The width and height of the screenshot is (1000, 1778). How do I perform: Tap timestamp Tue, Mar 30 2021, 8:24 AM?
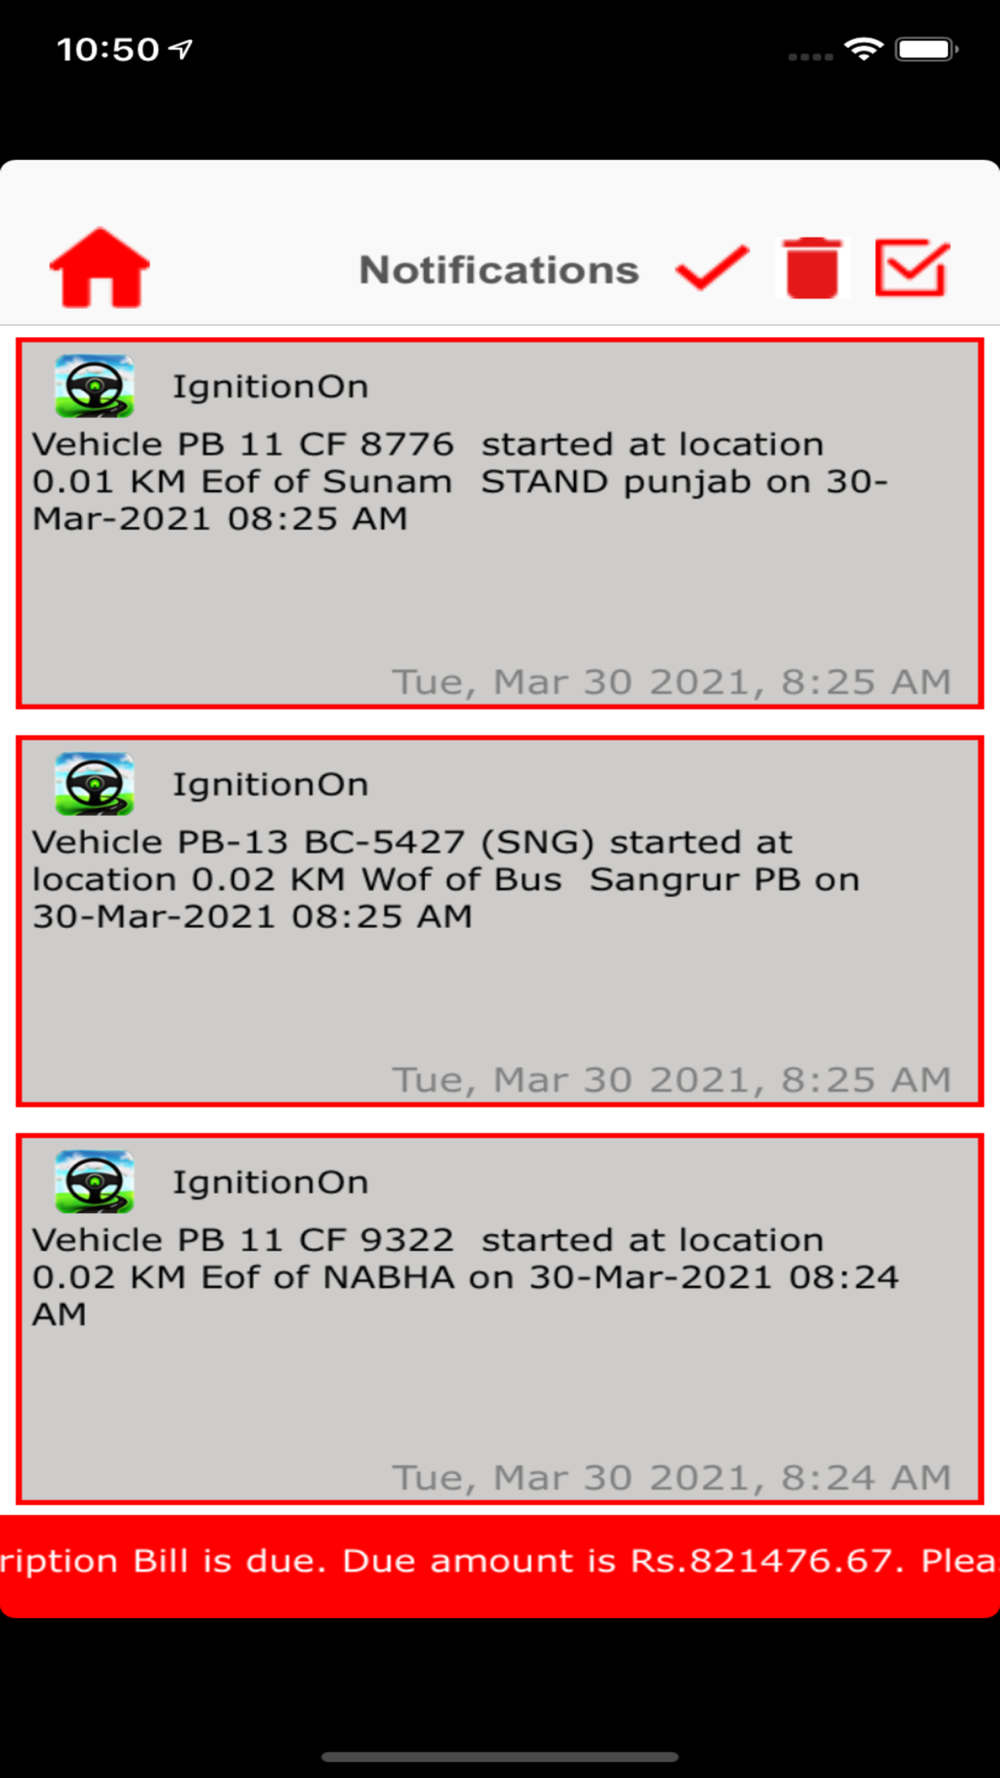(x=671, y=1477)
